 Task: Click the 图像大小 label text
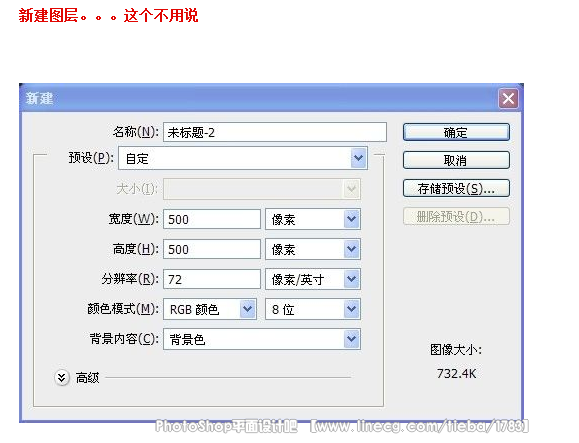coord(456,350)
